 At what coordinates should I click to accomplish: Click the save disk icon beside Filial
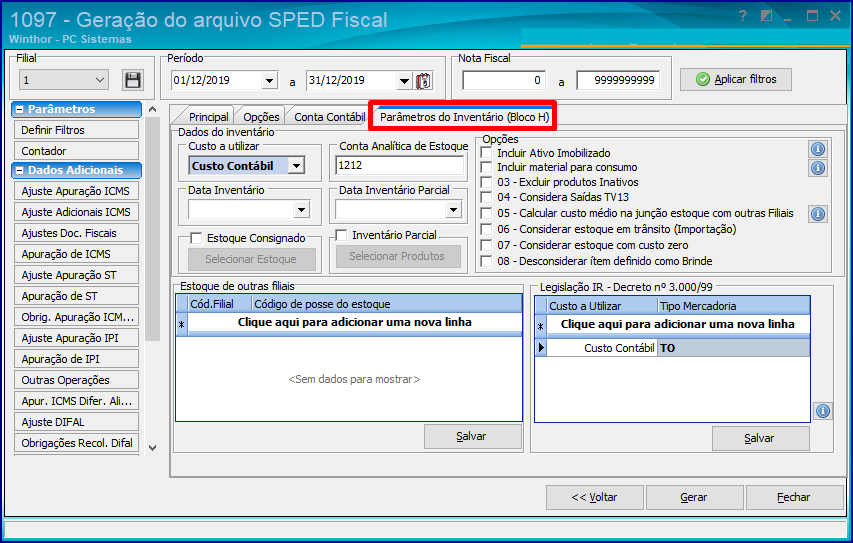click(133, 81)
